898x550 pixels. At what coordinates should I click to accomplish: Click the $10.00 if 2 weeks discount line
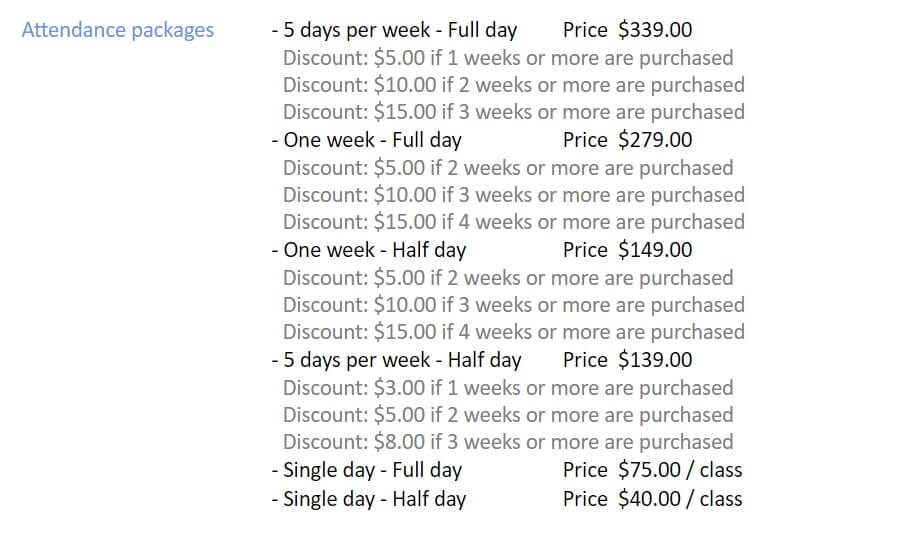tap(514, 85)
